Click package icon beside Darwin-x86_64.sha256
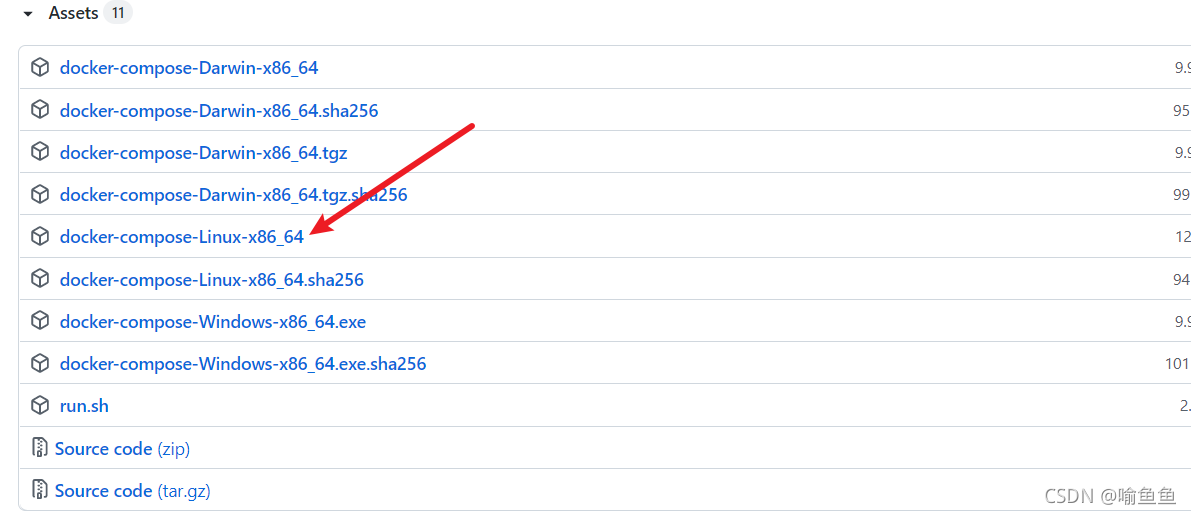This screenshot has height=514, width=1191. tap(39, 110)
